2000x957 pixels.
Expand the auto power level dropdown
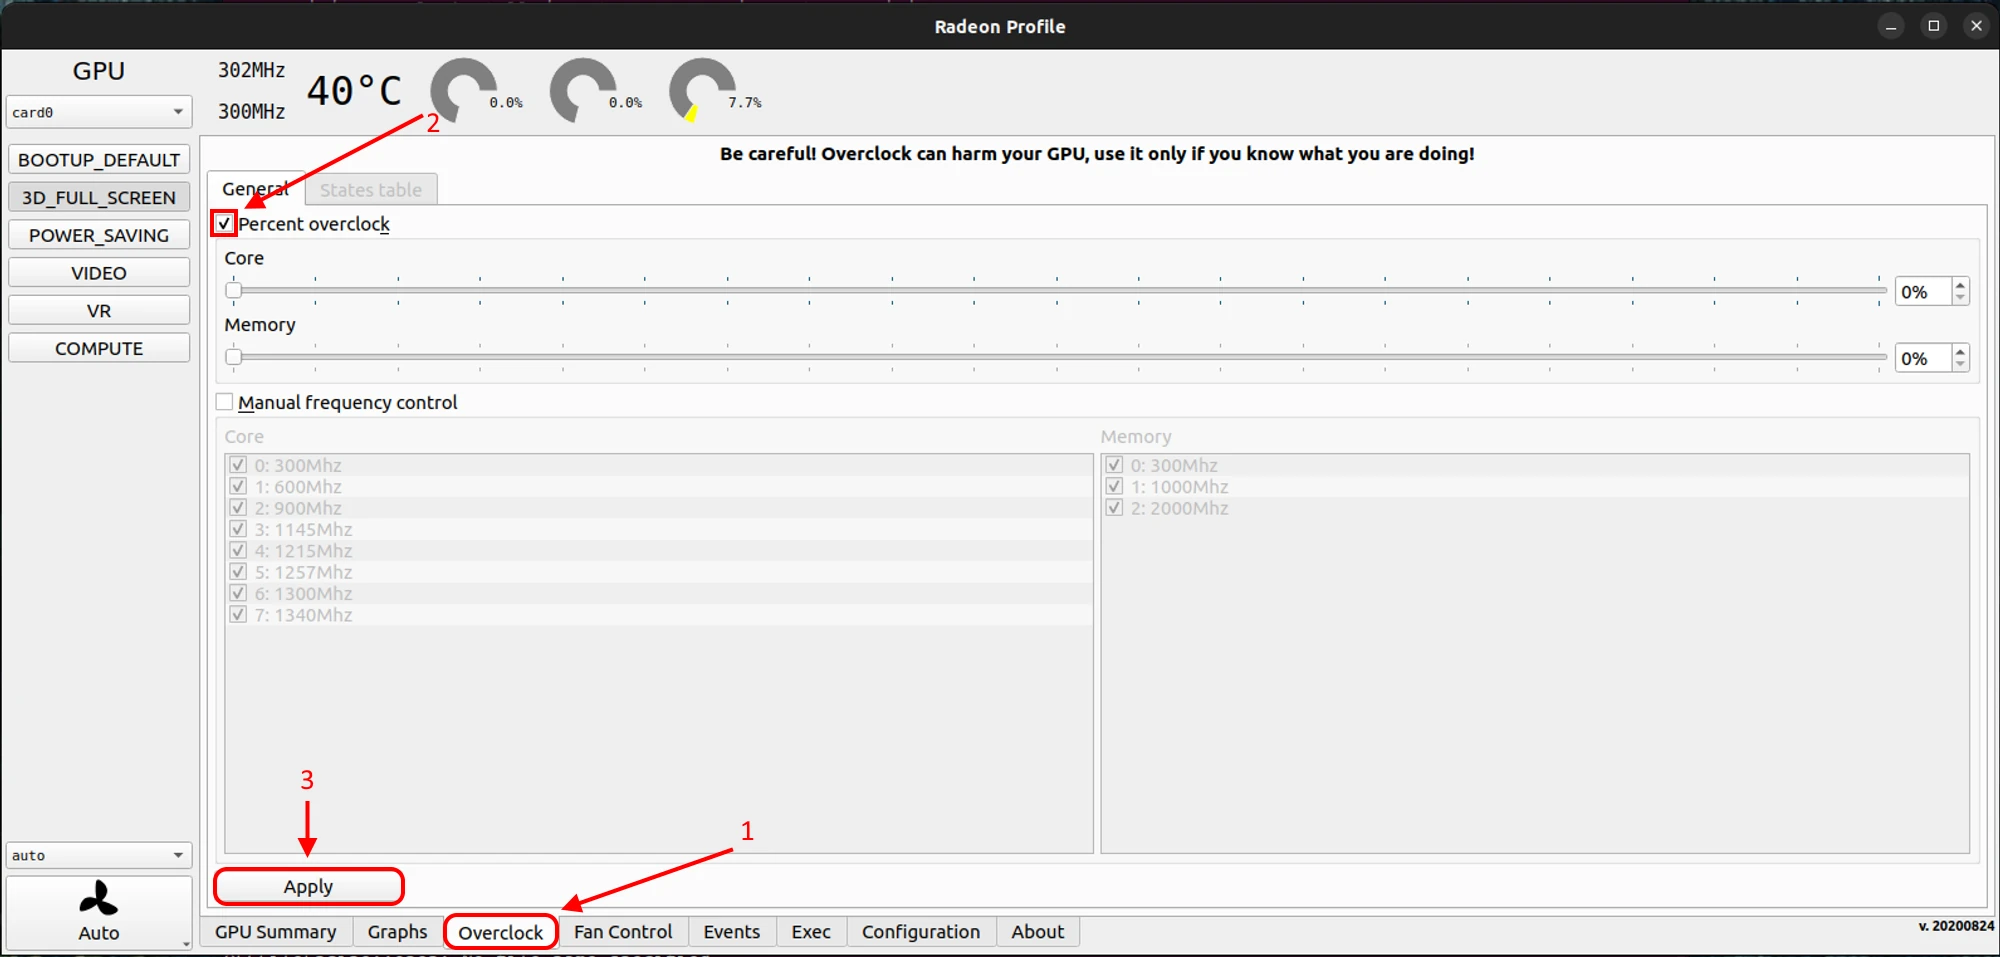pyautogui.click(x=98, y=855)
